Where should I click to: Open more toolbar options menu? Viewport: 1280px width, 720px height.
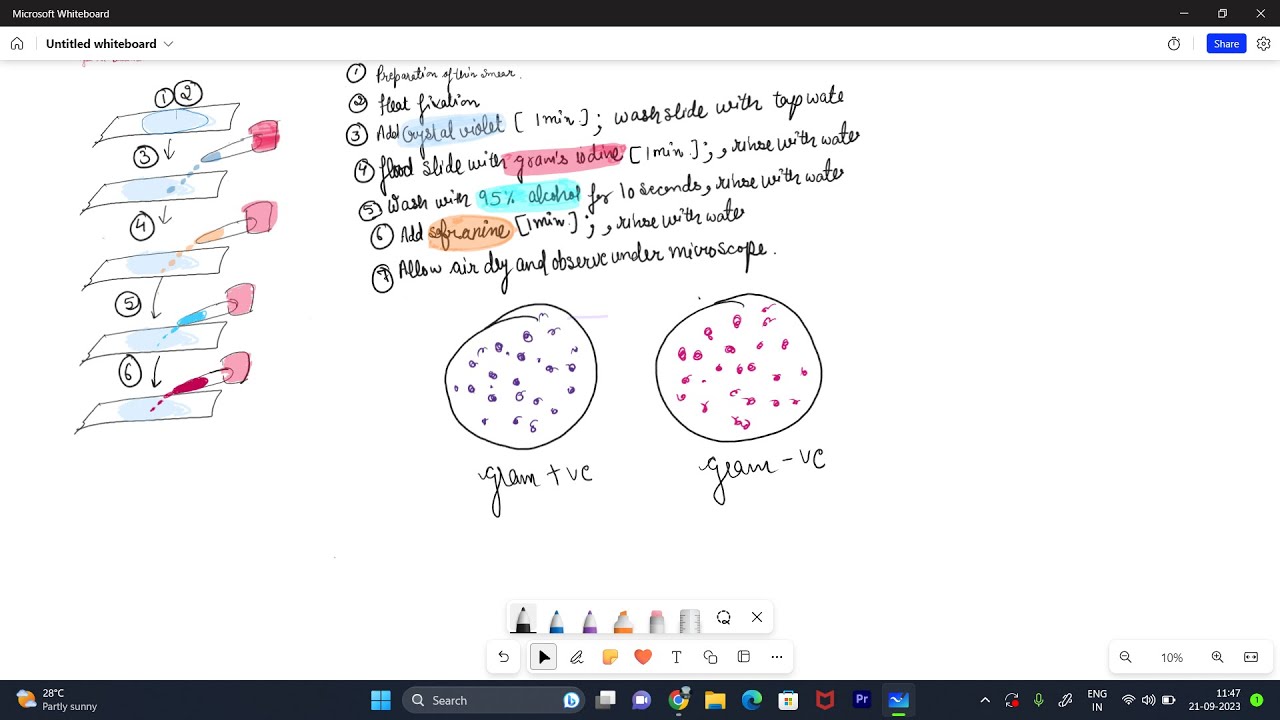click(777, 657)
